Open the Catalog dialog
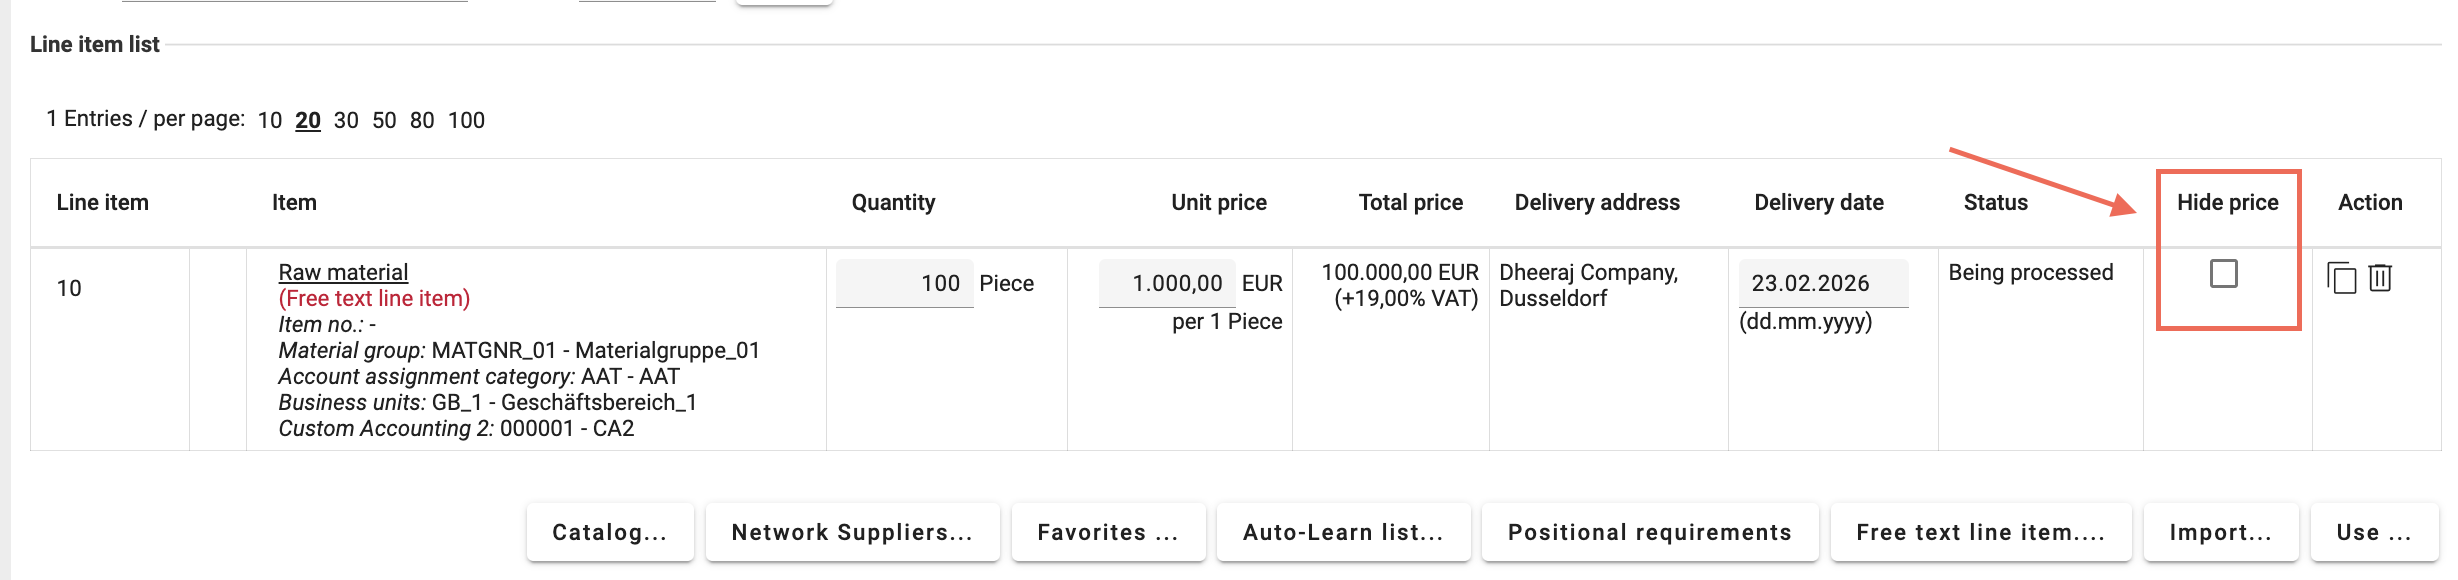This screenshot has height=580, width=2458. [609, 532]
